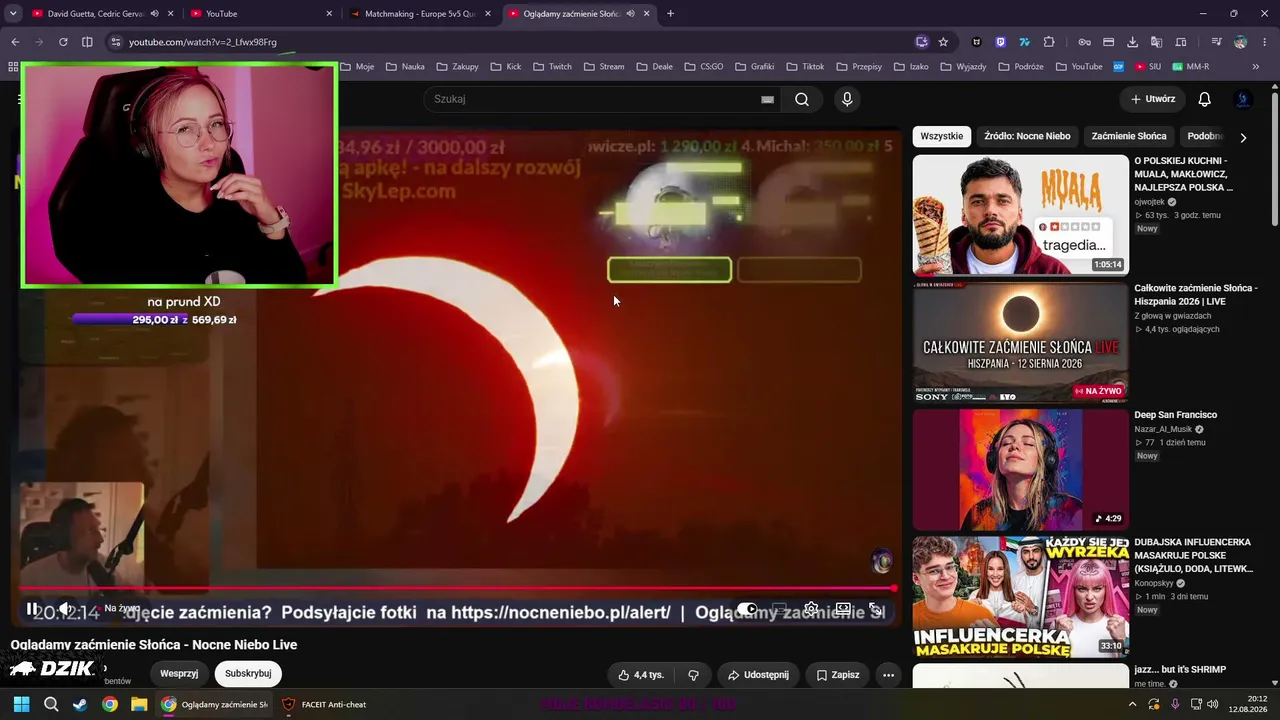Open the CS:GO bookmarks folder

704,67
